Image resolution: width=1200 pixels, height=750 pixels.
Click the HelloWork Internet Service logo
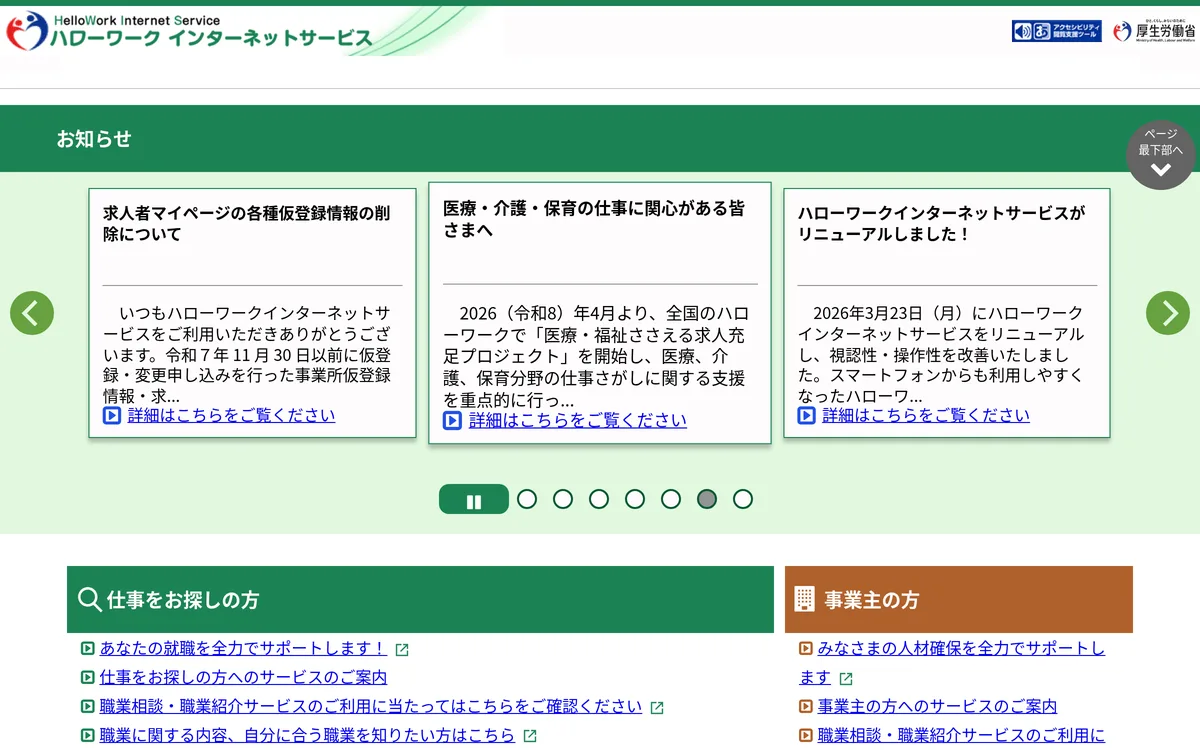click(190, 32)
